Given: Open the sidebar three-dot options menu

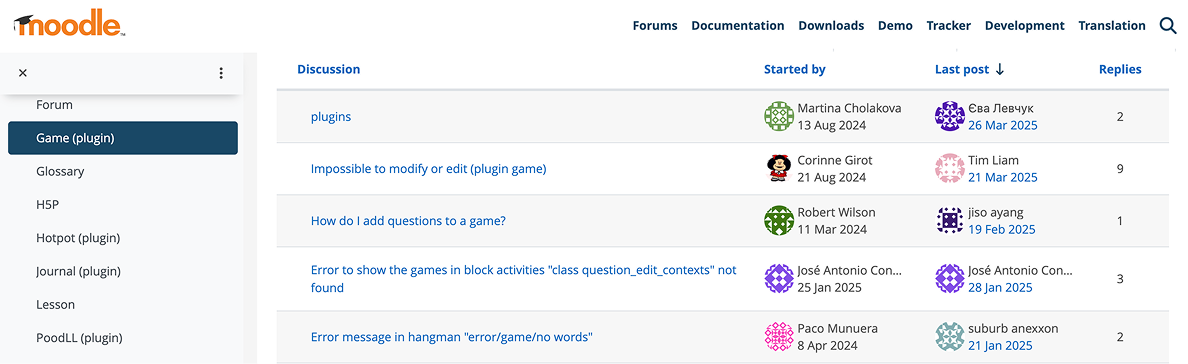Looking at the screenshot, I should click(x=220, y=73).
